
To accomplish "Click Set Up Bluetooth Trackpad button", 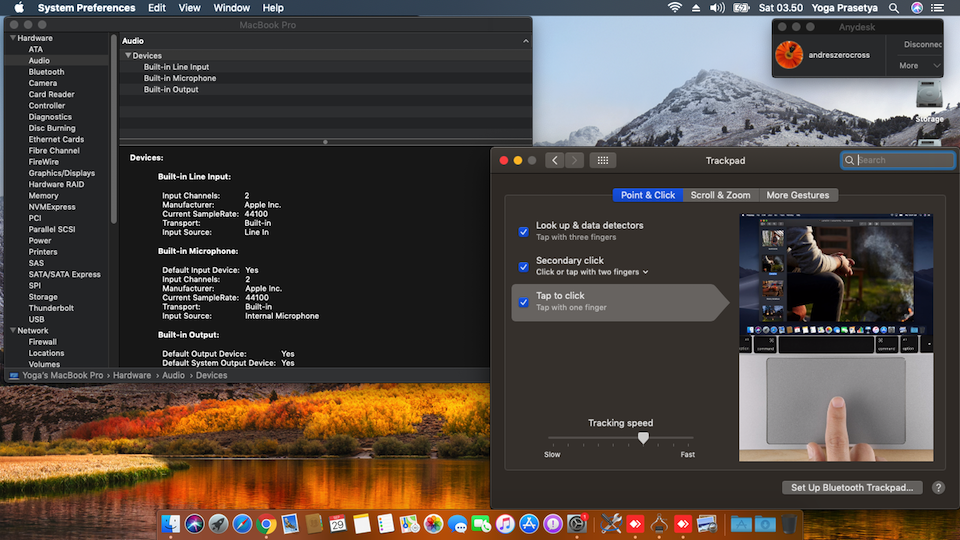I will [x=851, y=488].
